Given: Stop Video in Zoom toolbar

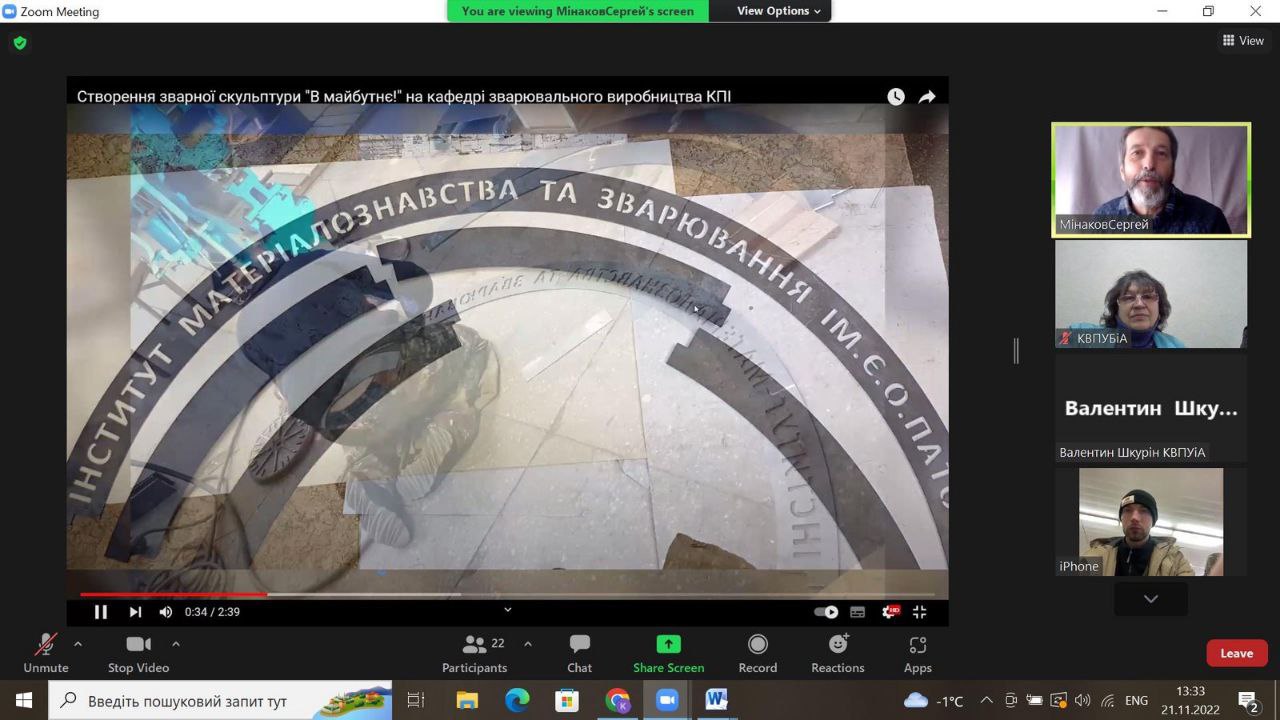Looking at the screenshot, I should click(138, 654).
